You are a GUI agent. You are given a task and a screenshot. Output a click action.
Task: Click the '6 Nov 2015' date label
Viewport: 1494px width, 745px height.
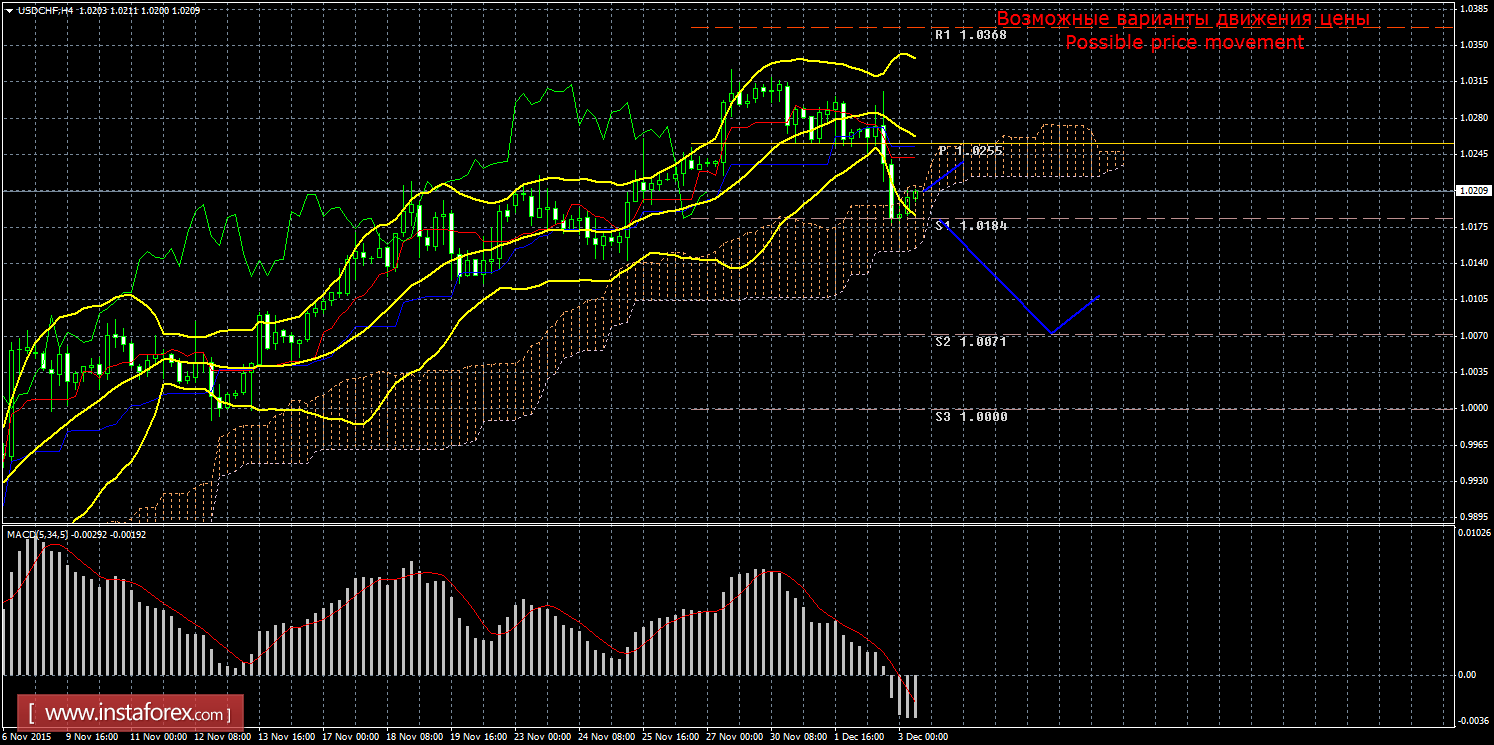26,737
